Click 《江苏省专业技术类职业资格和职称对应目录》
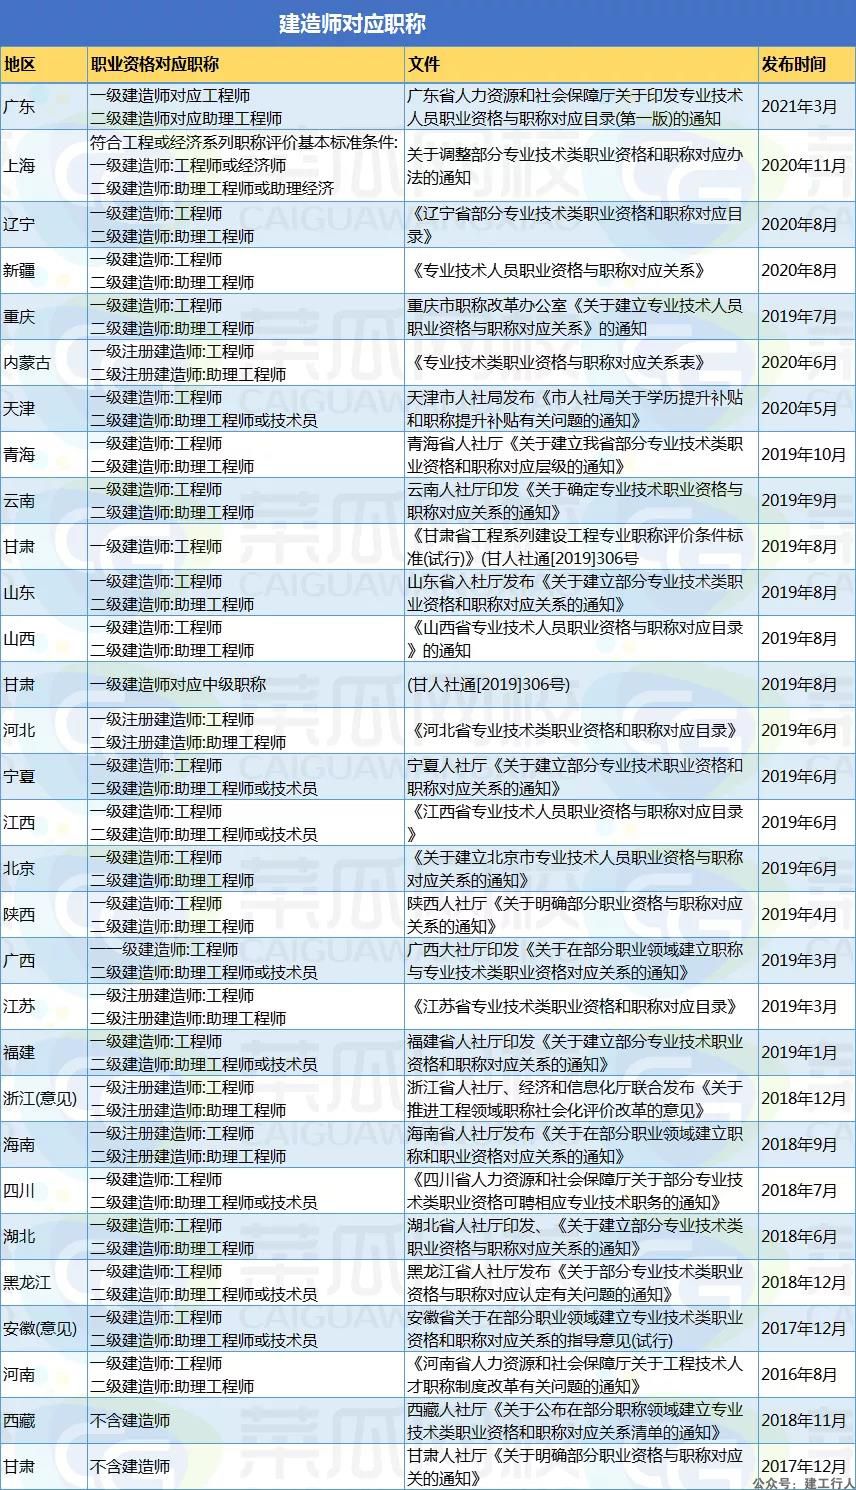 click(x=575, y=1007)
